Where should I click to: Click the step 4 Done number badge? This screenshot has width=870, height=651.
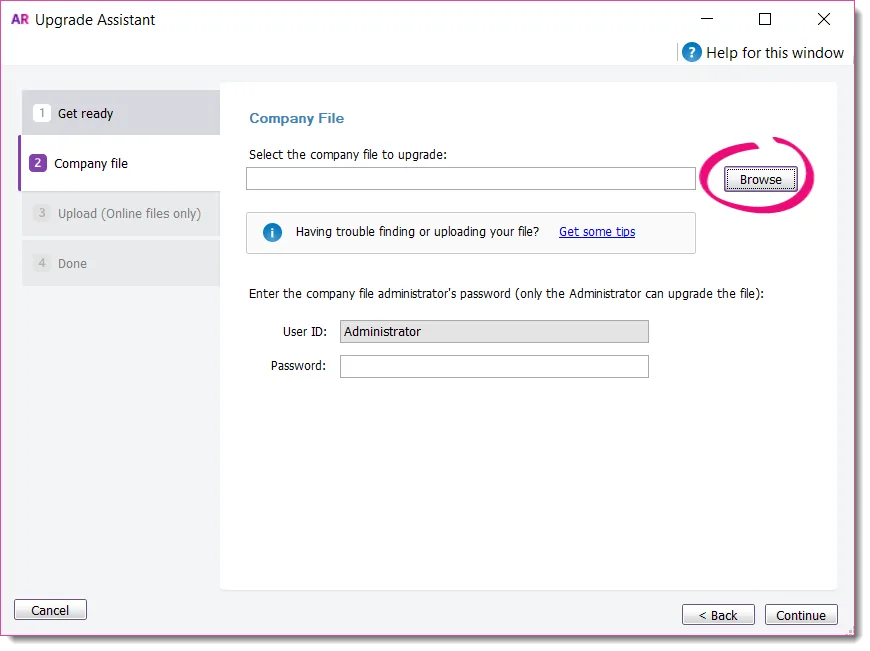tap(41, 263)
